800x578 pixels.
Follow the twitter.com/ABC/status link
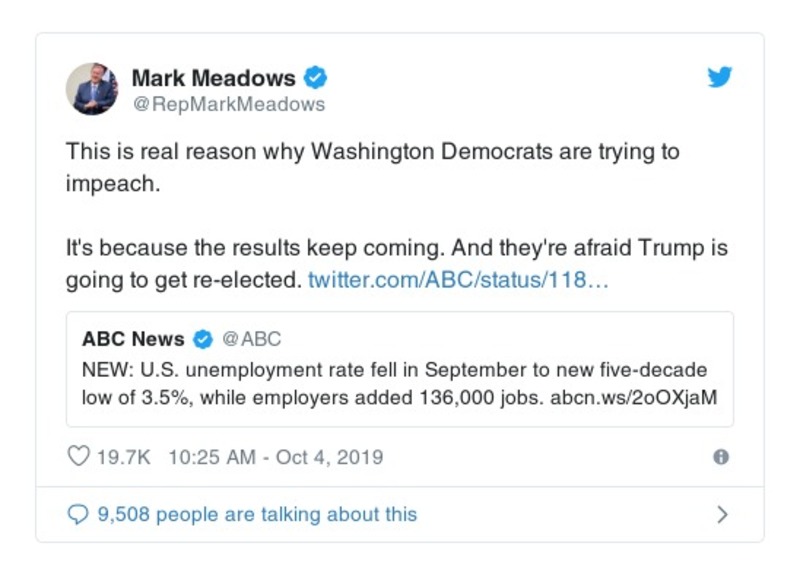coord(458,279)
